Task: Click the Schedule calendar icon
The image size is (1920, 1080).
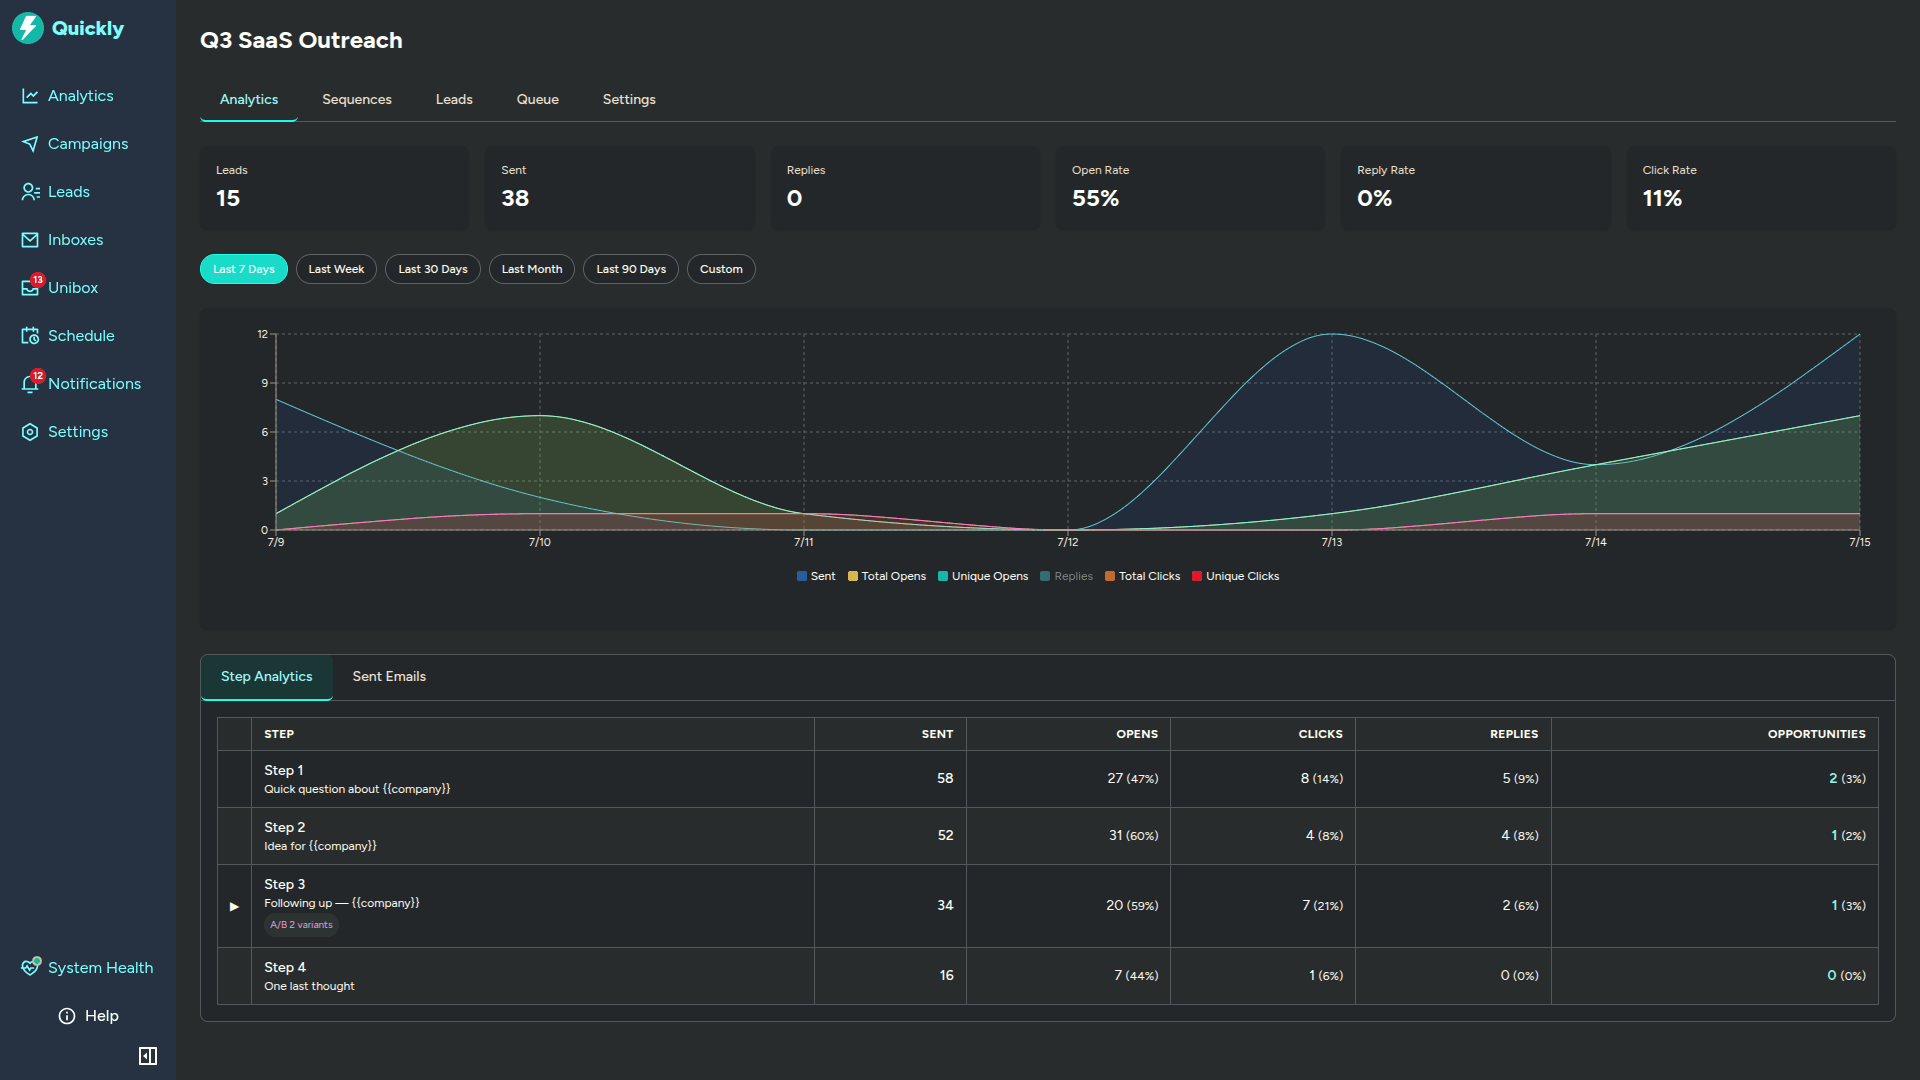Action: point(30,336)
